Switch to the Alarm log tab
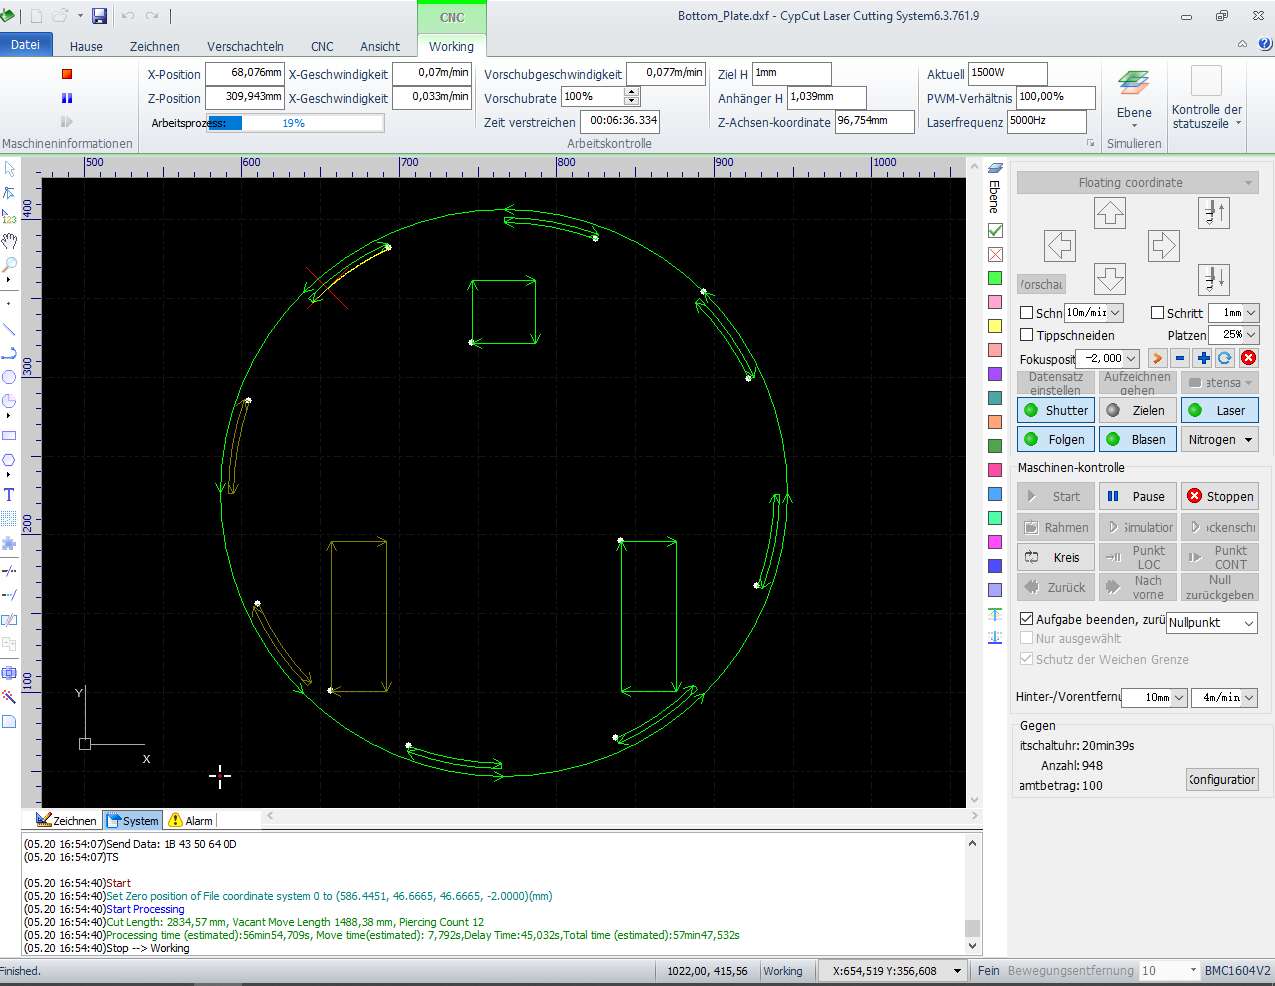This screenshot has height=986, width=1275. [x=191, y=821]
